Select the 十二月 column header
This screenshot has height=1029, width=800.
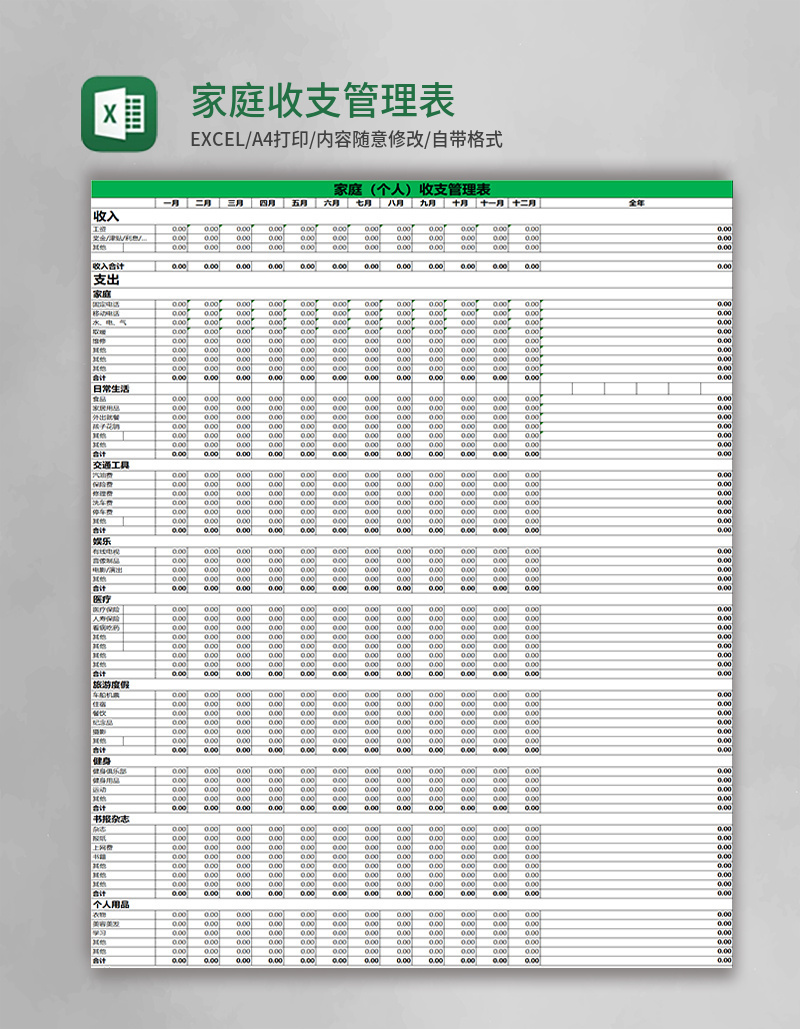tap(524, 203)
